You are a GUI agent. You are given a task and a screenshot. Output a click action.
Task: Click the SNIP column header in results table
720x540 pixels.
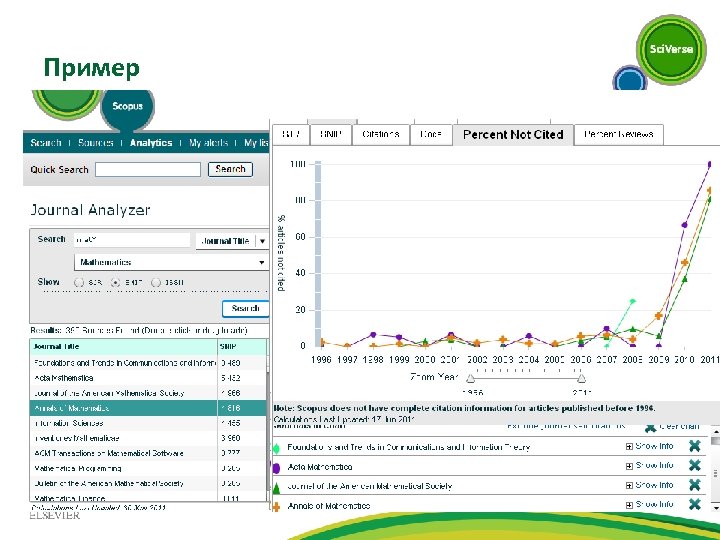(242, 347)
